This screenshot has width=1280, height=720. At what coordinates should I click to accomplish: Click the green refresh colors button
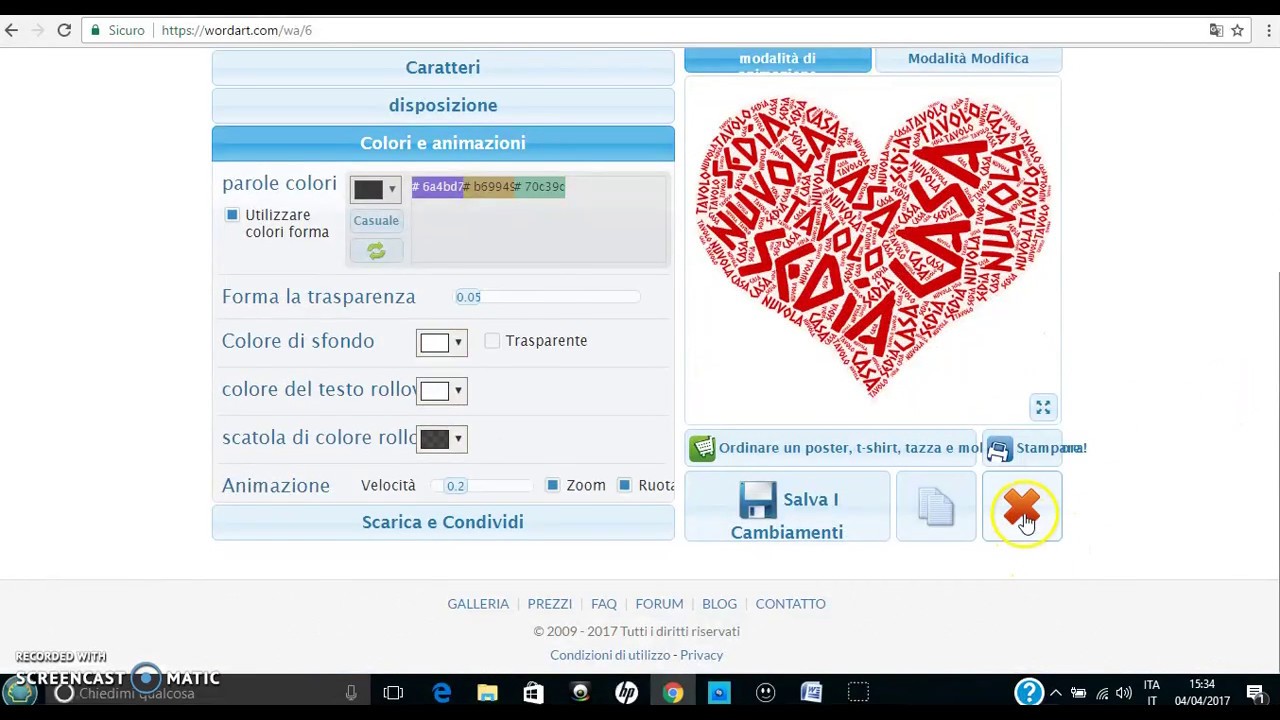pos(376,251)
